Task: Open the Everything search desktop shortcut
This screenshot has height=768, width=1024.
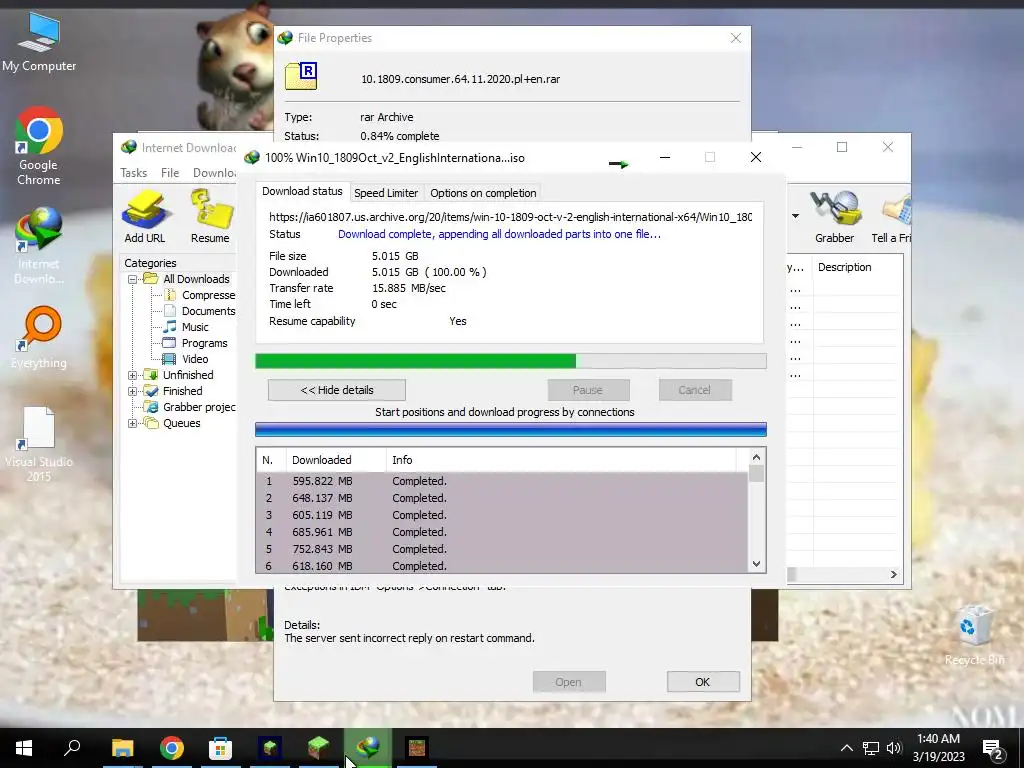Action: click(39, 338)
